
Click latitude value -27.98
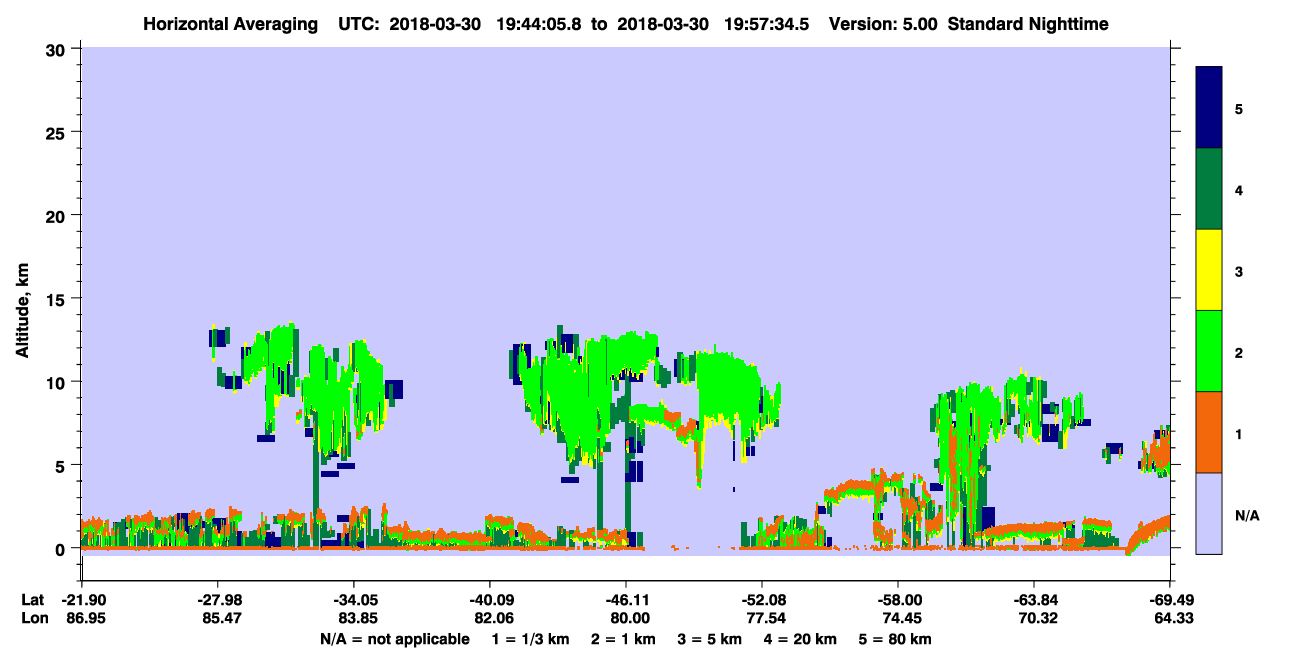click(x=217, y=600)
